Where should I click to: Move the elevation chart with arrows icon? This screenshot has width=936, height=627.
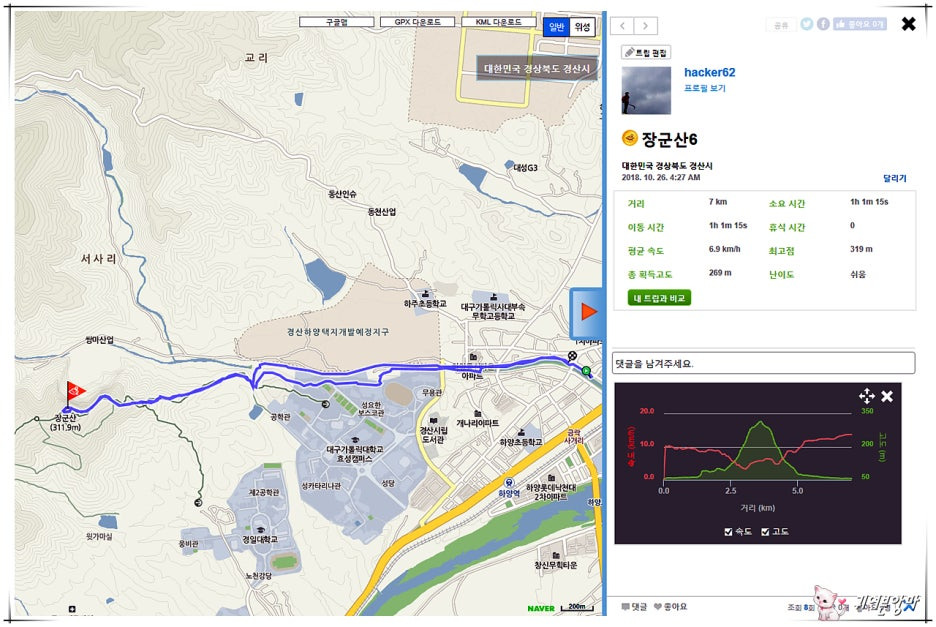coord(866,395)
